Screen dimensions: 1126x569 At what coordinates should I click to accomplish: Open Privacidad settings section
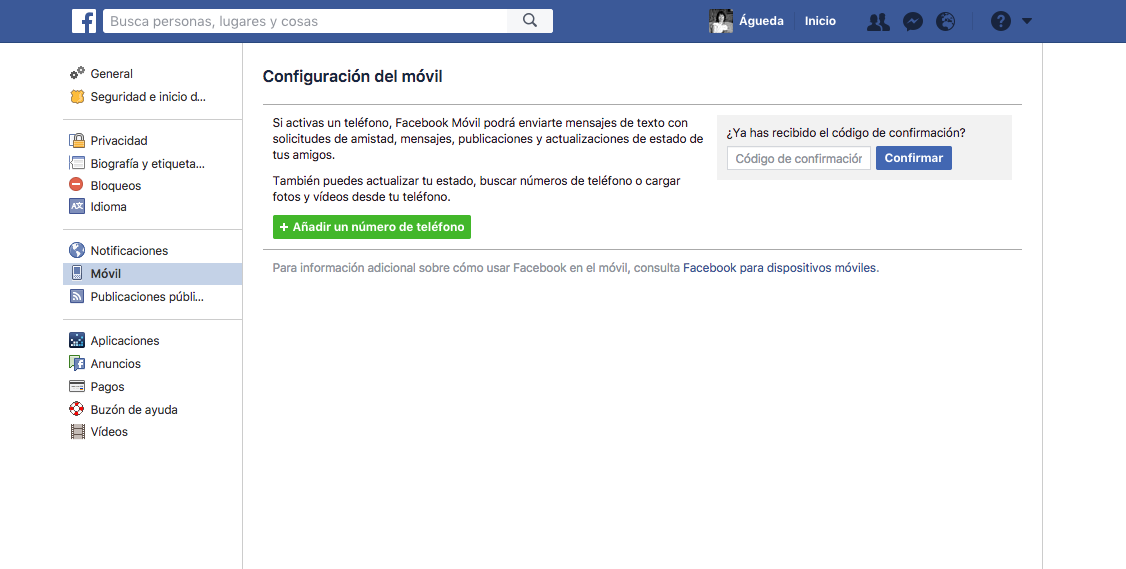click(118, 141)
